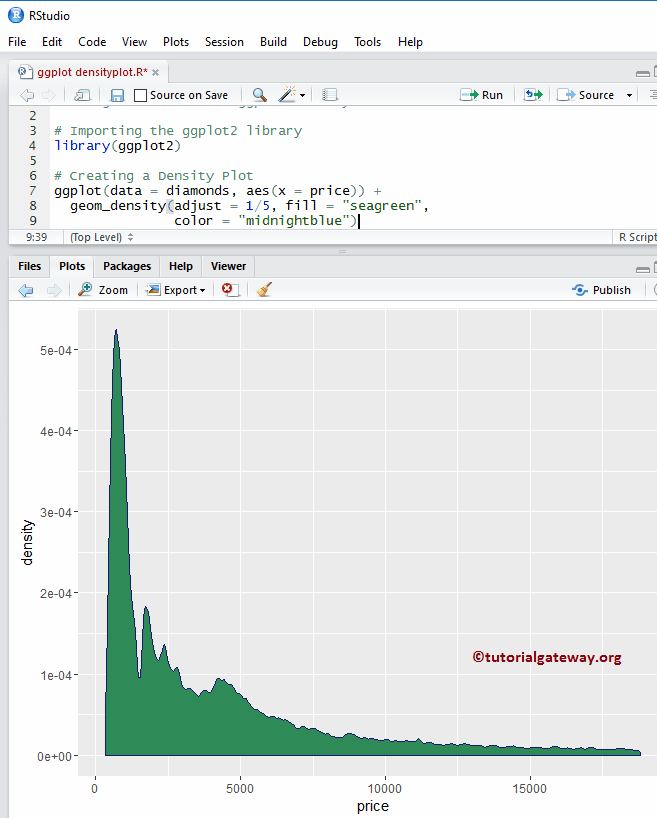
Task: Show next plot arrow
Action: click(54, 290)
